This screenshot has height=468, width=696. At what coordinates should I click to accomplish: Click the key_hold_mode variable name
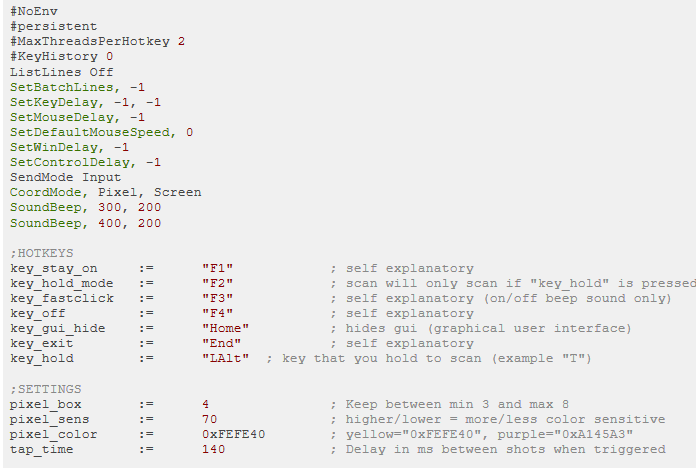[62, 283]
